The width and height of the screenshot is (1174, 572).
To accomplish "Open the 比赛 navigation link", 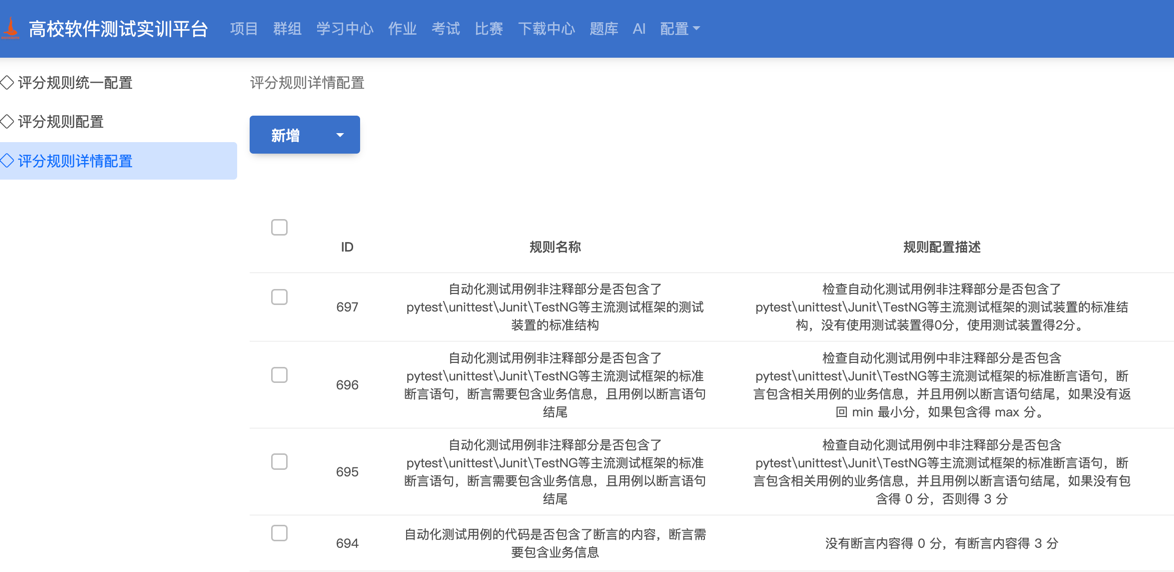I will 489,29.
